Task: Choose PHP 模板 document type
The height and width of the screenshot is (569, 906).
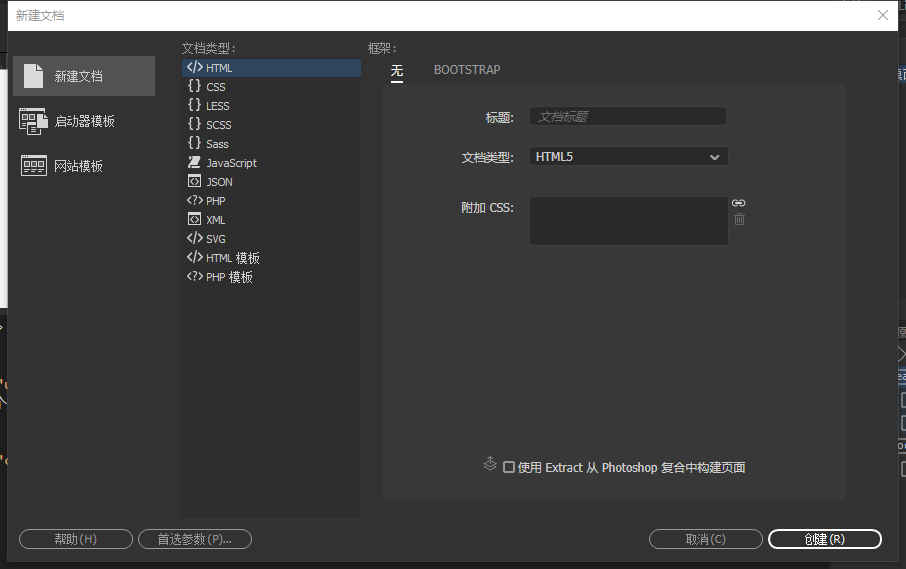Action: (x=271, y=277)
